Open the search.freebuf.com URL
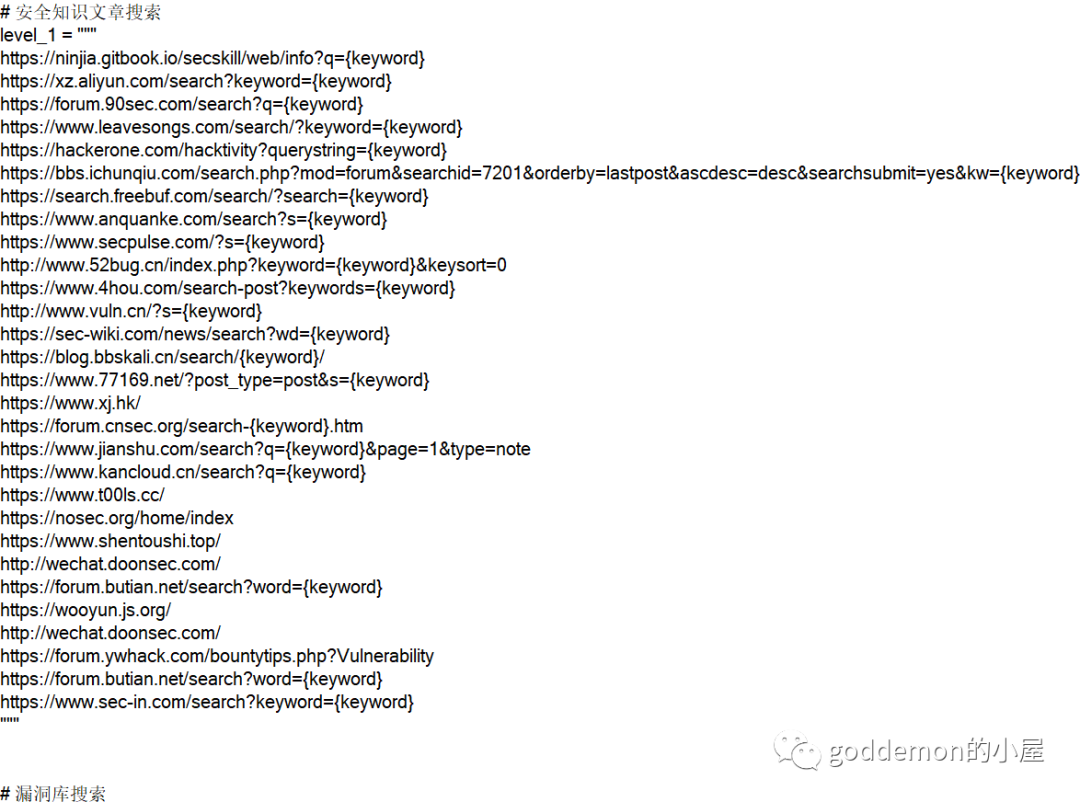This screenshot has height=802, width=1080. click(214, 196)
